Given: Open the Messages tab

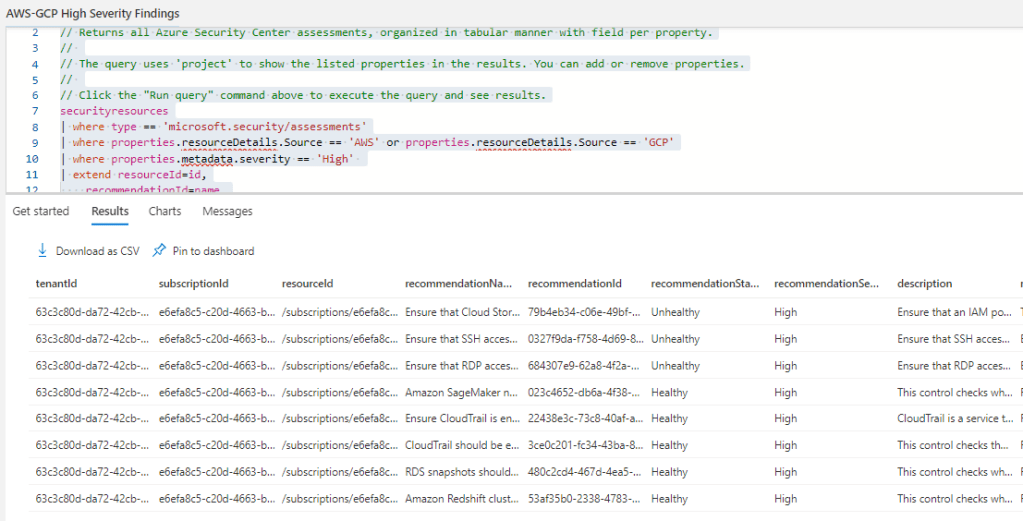Looking at the screenshot, I should (x=227, y=211).
